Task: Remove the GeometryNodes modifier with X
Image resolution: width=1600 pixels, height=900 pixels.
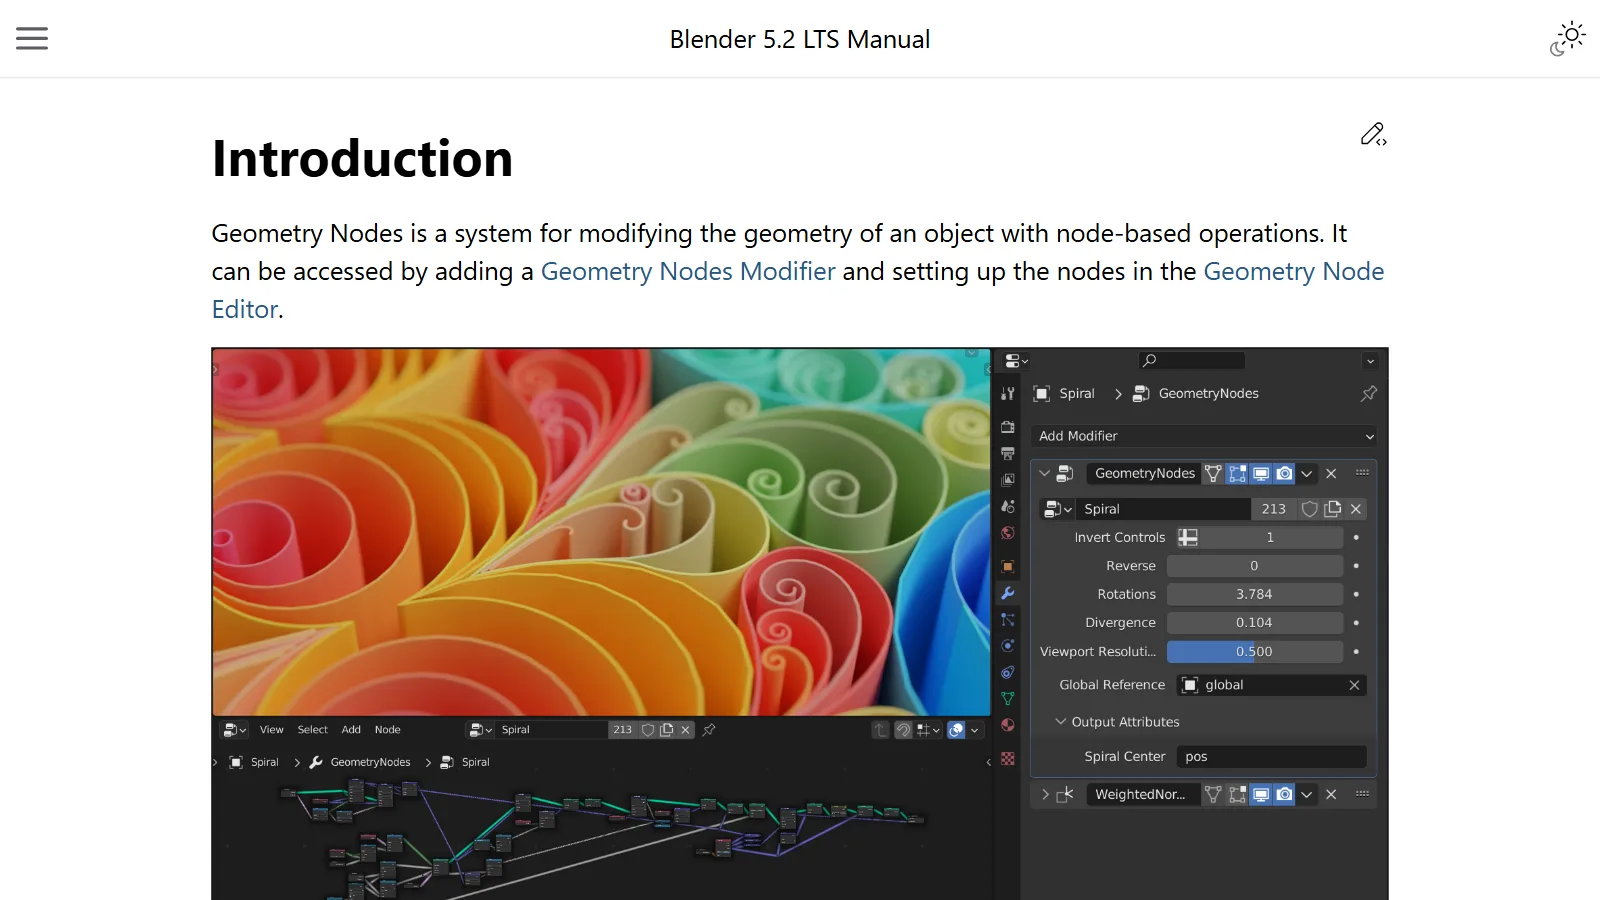Action: 1331,473
